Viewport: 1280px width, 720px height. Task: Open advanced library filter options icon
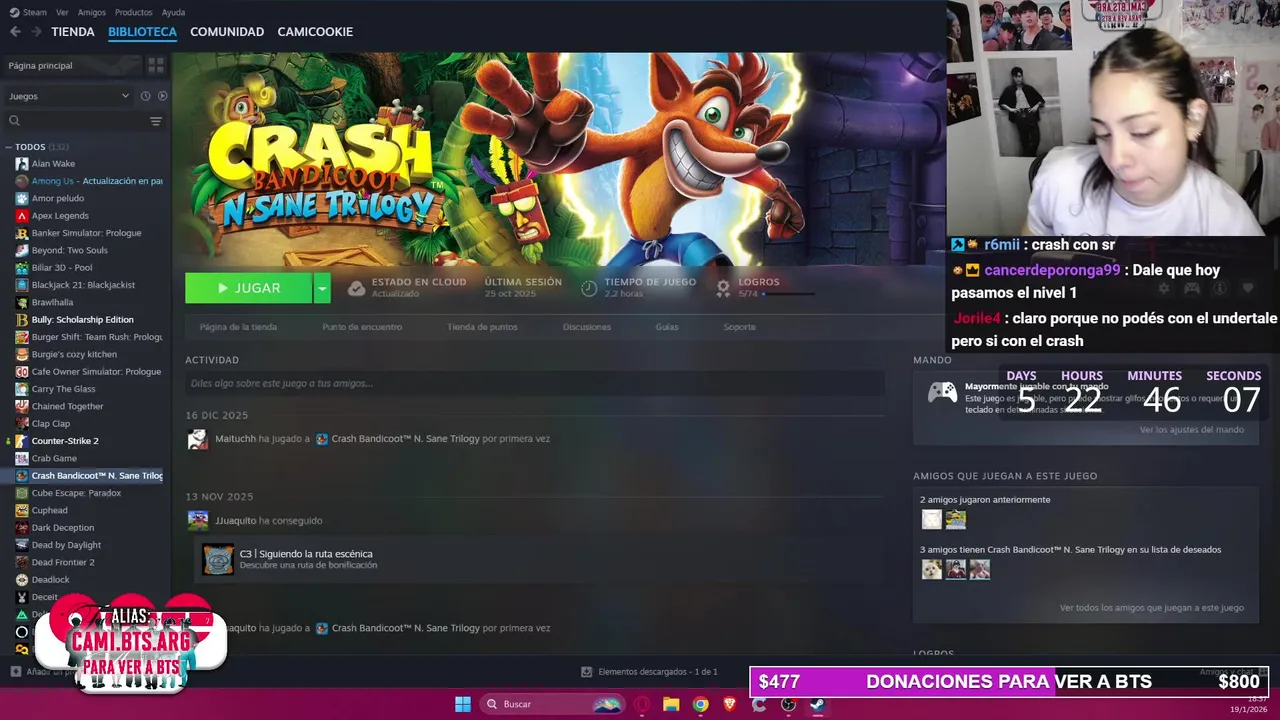pos(156,121)
